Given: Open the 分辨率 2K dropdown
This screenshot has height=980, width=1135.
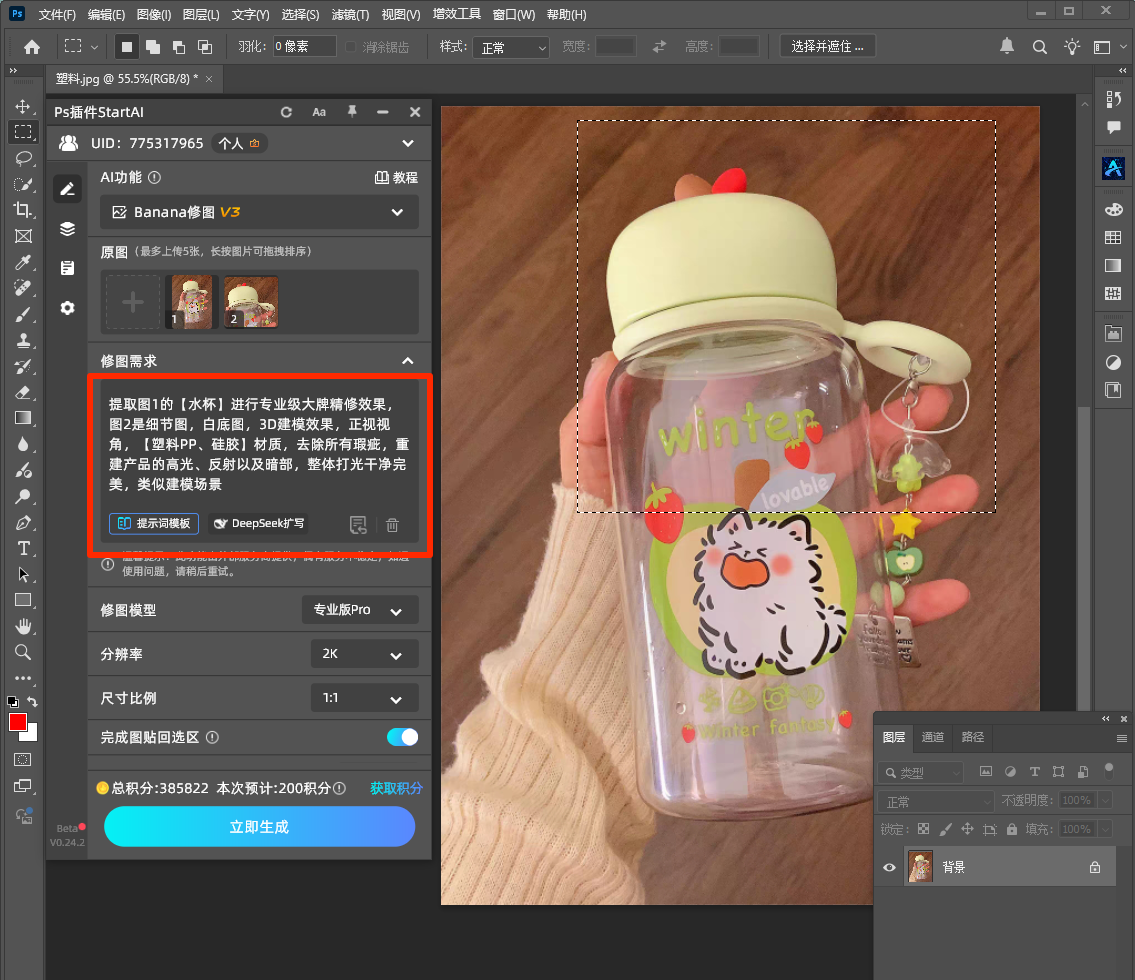Looking at the screenshot, I should tap(365, 654).
